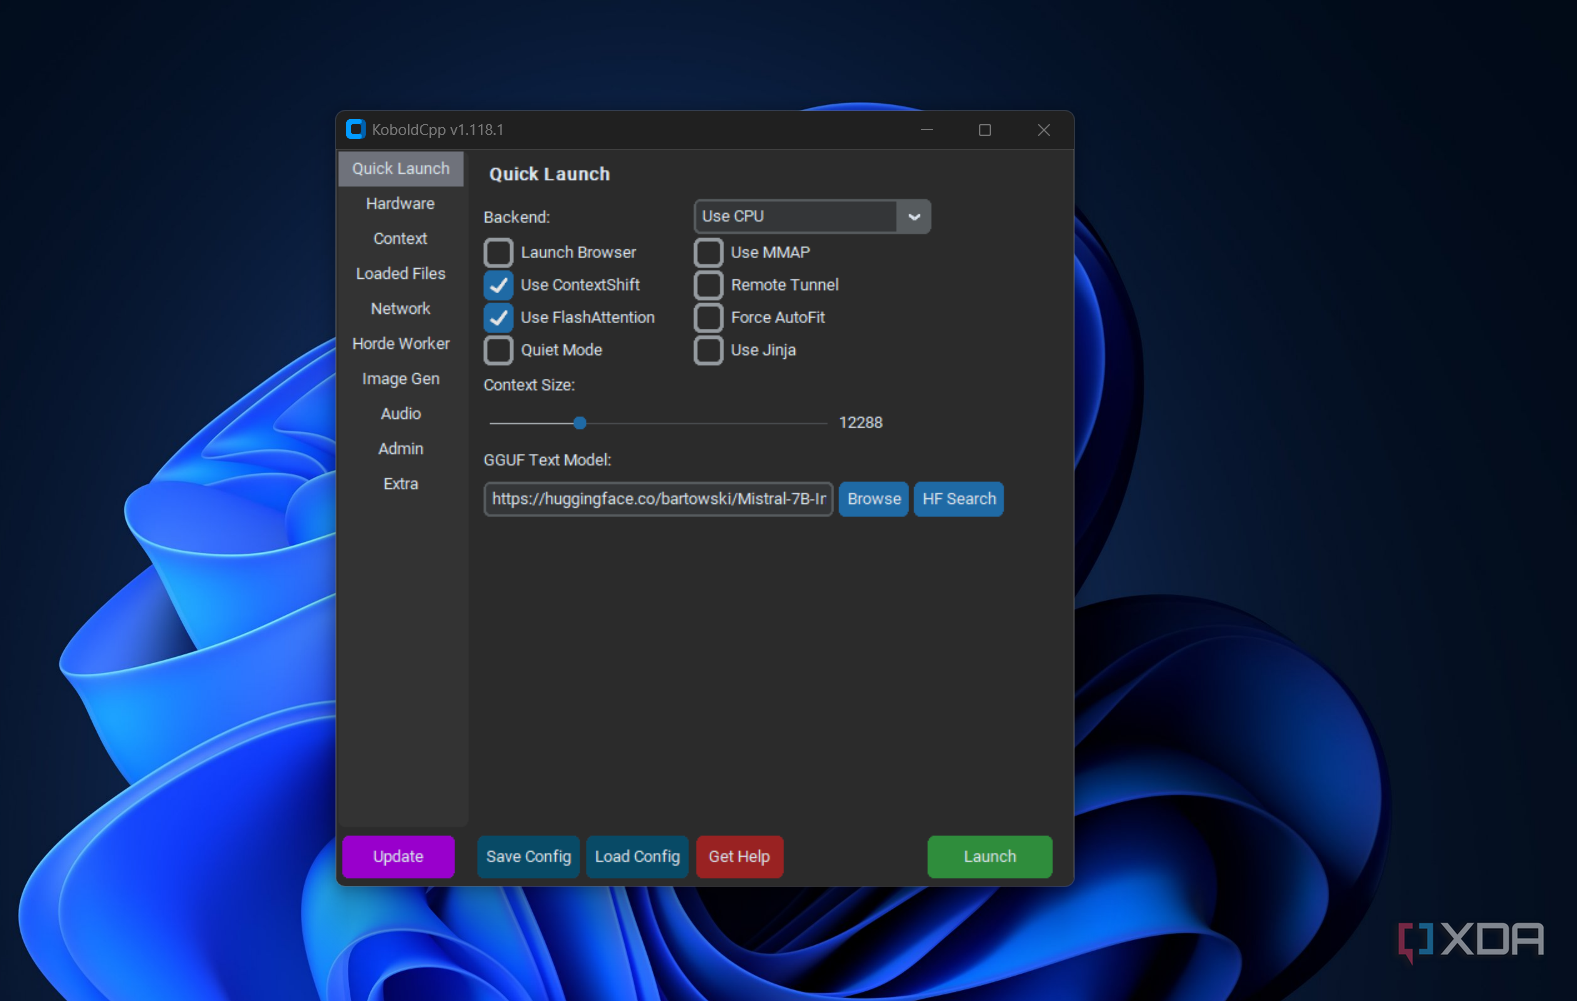Maximize the KoboldCpp window
The width and height of the screenshot is (1577, 1001).
click(985, 130)
